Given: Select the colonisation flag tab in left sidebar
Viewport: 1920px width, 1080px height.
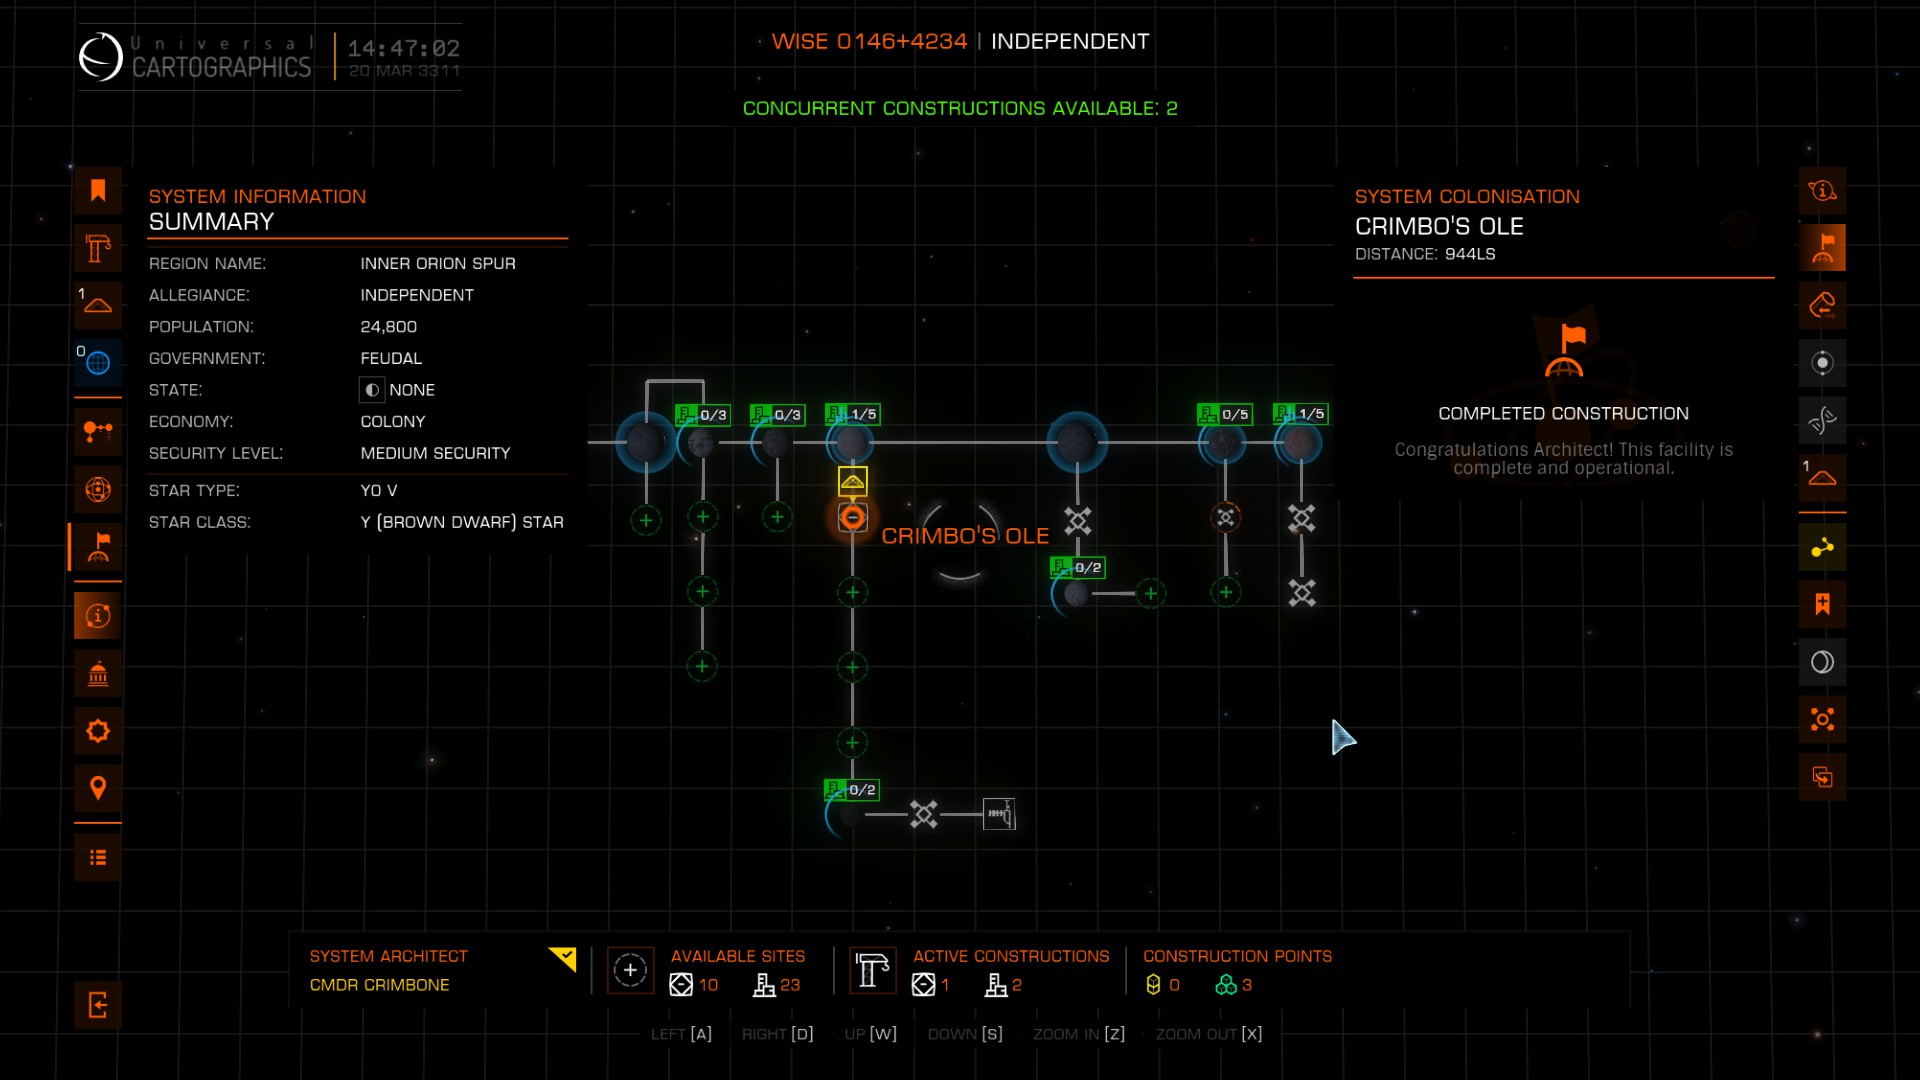Looking at the screenshot, I should [98, 547].
